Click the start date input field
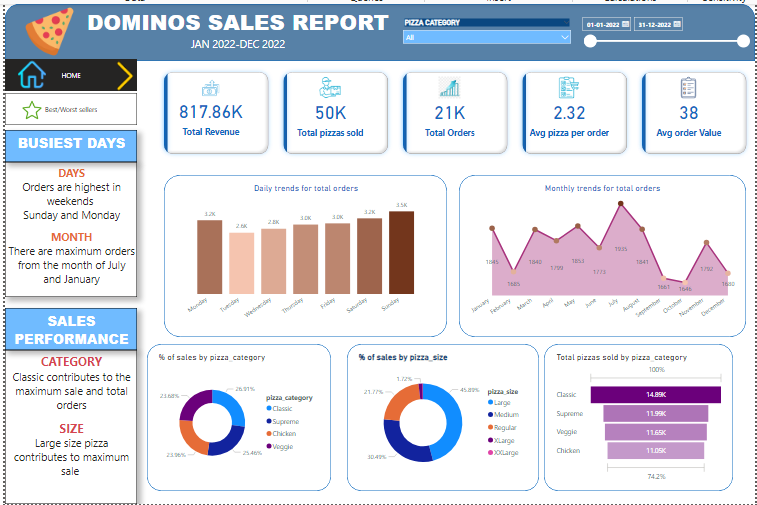757x505 pixels. 602,23
